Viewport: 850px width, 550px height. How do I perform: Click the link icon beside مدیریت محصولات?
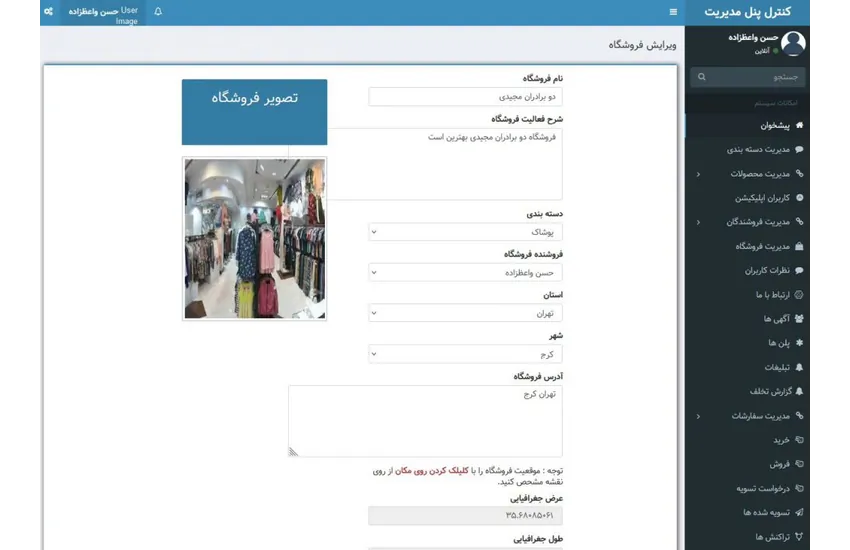coord(799,173)
